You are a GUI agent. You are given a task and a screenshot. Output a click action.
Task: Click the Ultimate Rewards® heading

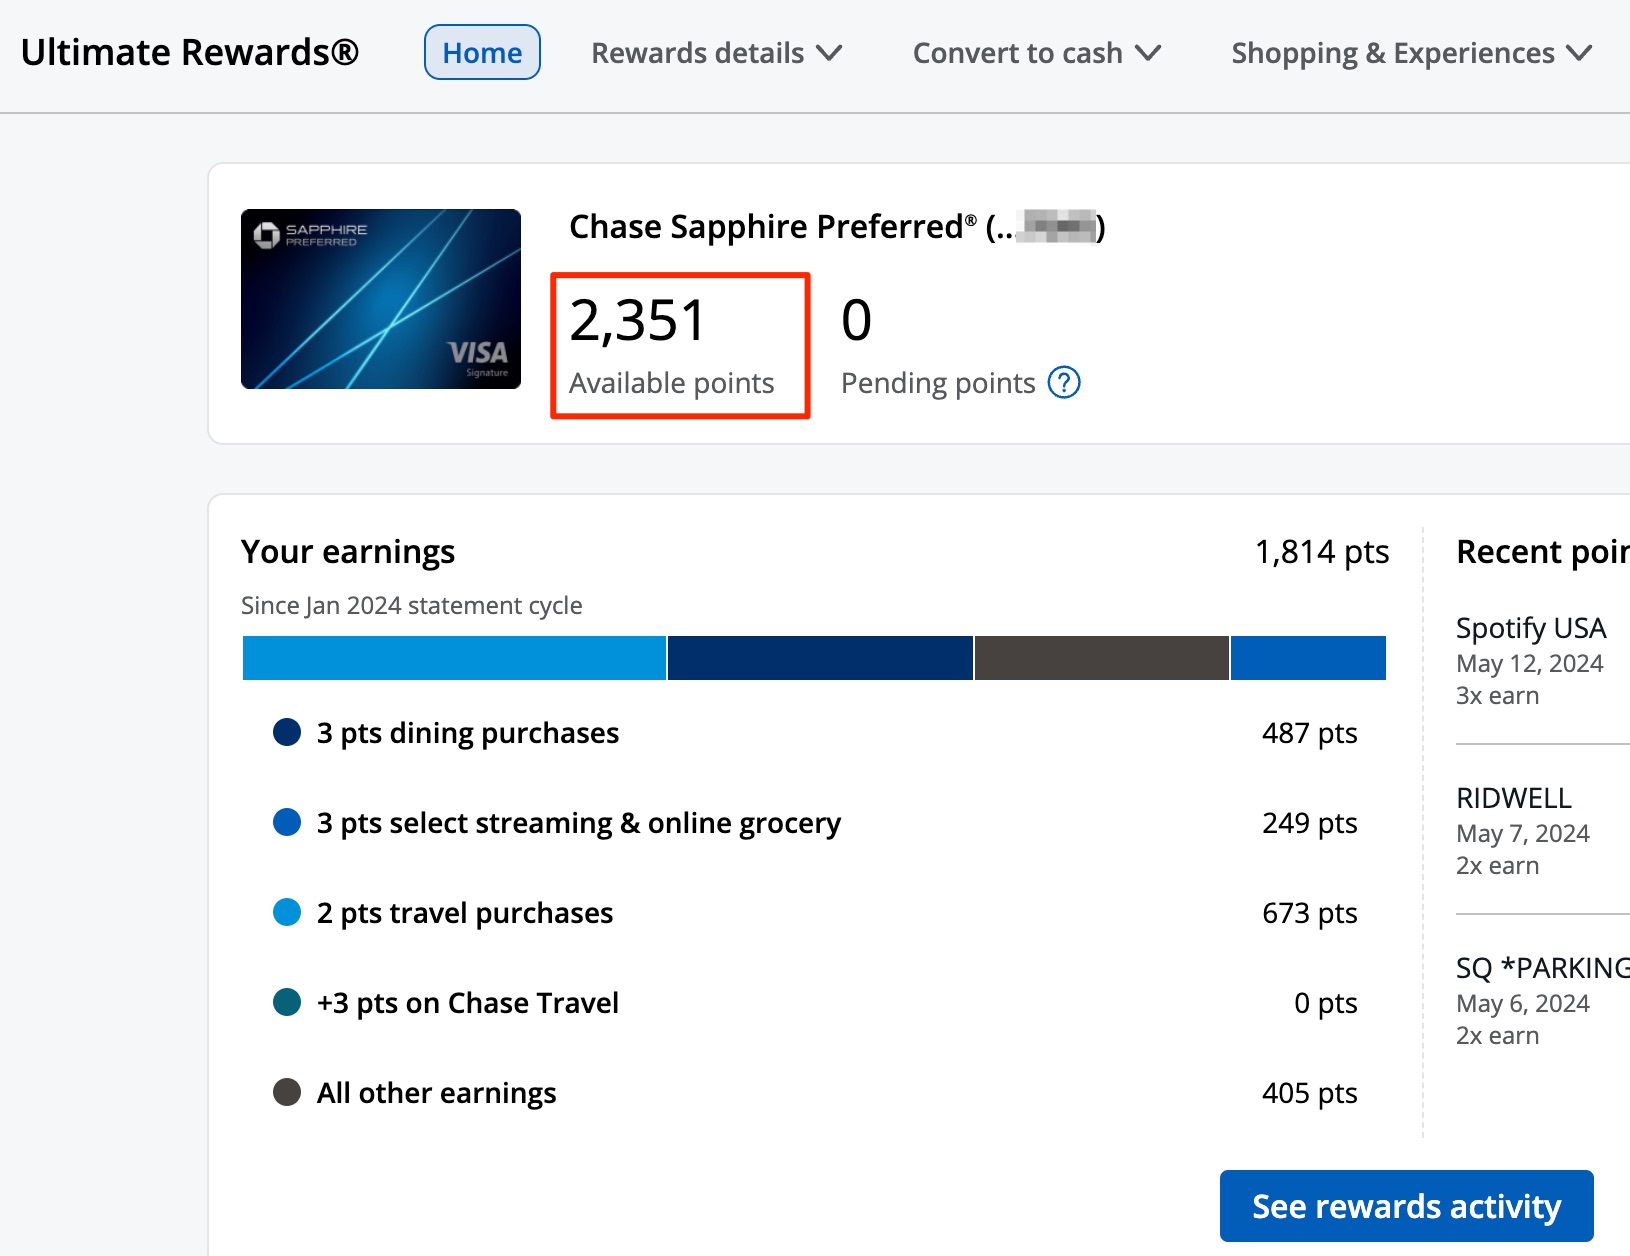pos(190,52)
